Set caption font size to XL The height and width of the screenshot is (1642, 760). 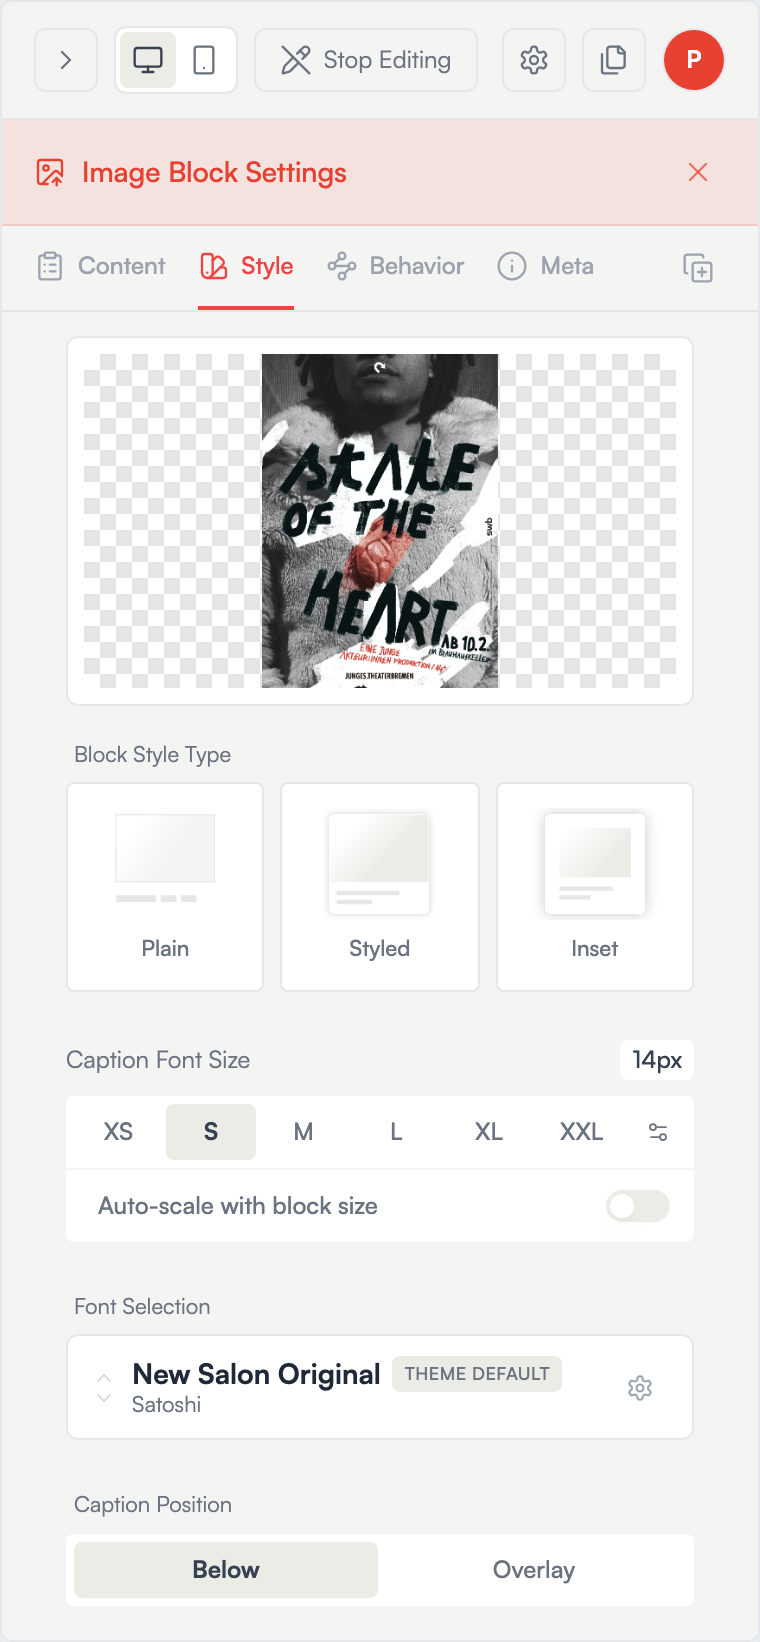488,1132
